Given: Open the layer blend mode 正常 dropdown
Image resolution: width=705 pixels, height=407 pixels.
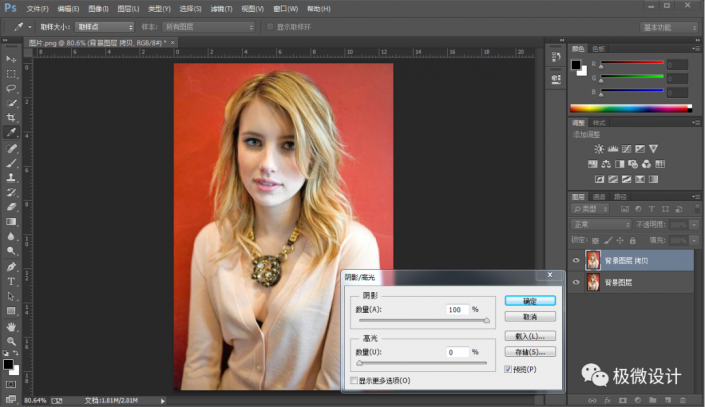Looking at the screenshot, I should (600, 226).
